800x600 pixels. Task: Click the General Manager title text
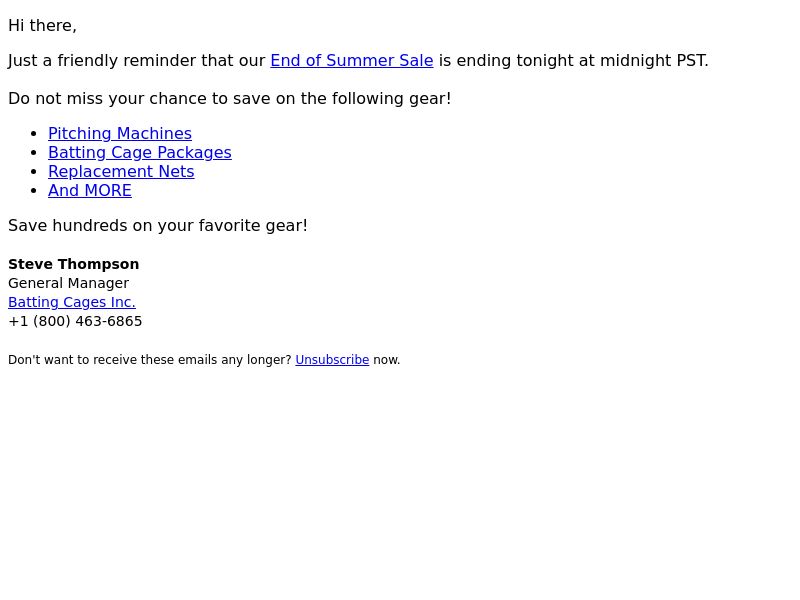[x=68, y=283]
